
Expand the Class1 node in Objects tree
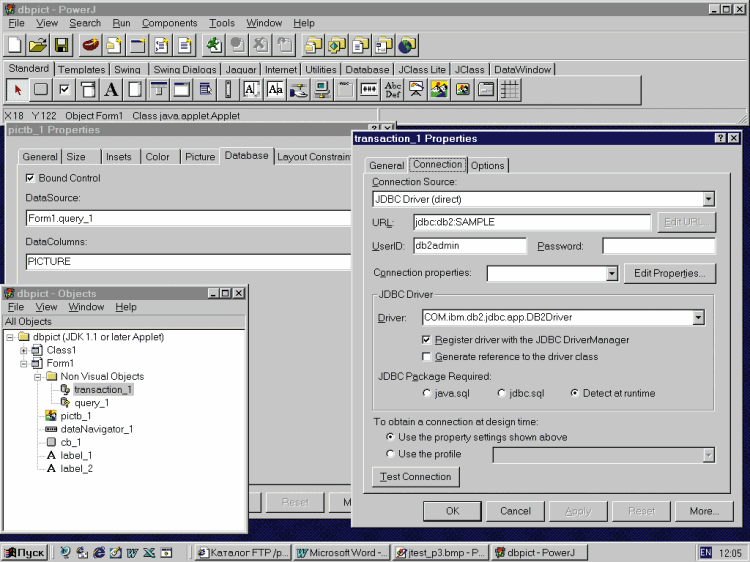[x=23, y=351]
